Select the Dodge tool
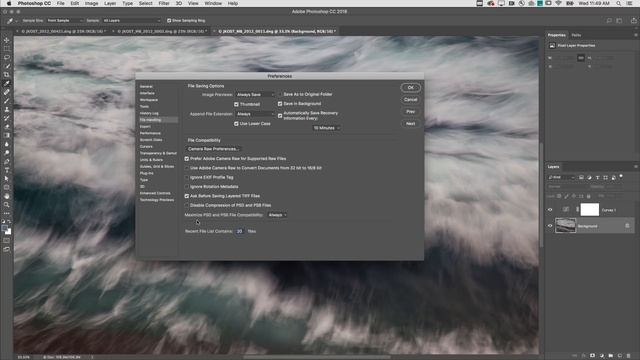 click(7, 153)
